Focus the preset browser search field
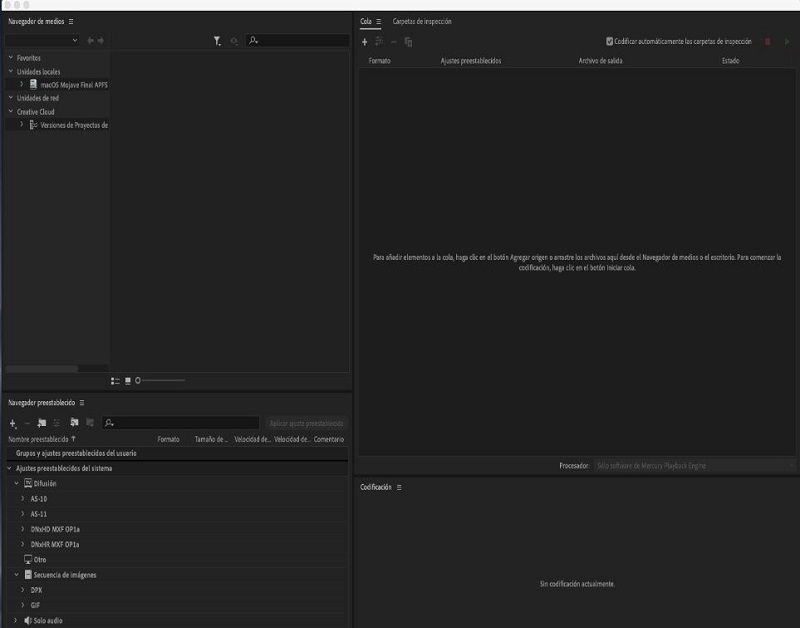Screen dimensions: 800x628 click(x=181, y=423)
